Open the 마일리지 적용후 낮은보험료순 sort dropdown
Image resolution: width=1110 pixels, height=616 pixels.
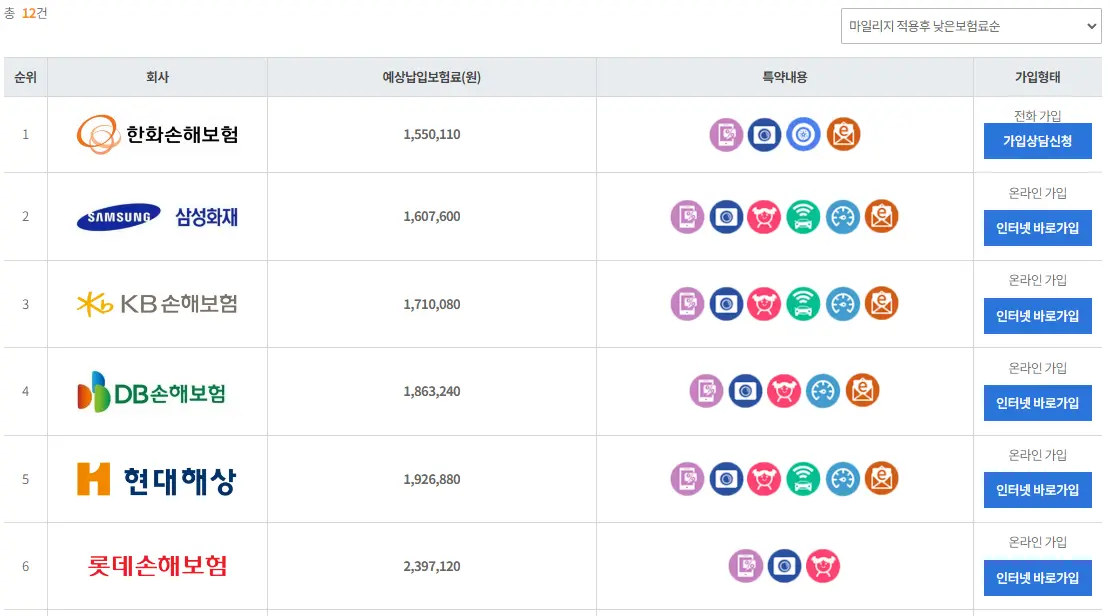(x=971, y=26)
